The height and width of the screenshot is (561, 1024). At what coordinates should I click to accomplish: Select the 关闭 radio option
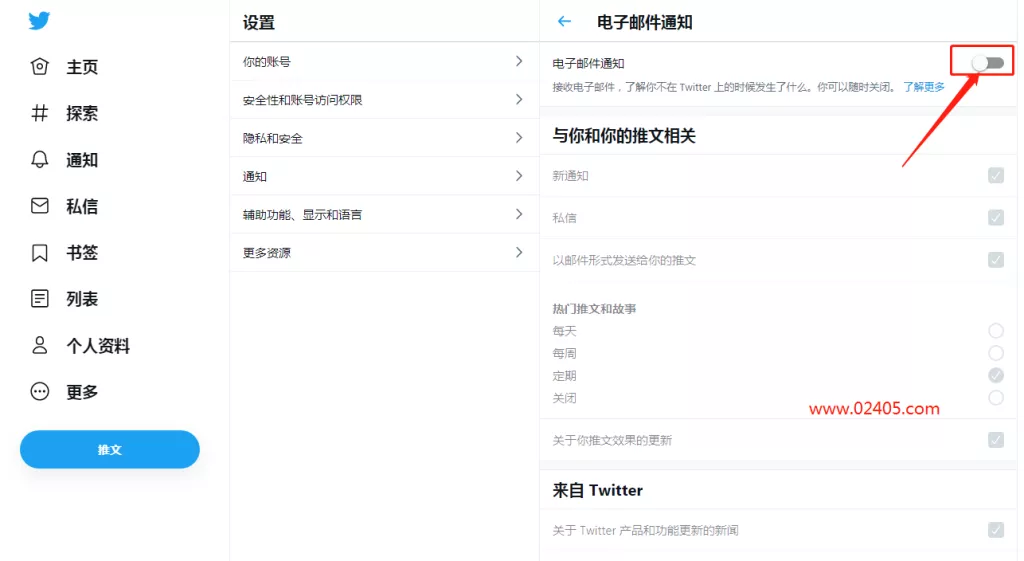point(995,397)
